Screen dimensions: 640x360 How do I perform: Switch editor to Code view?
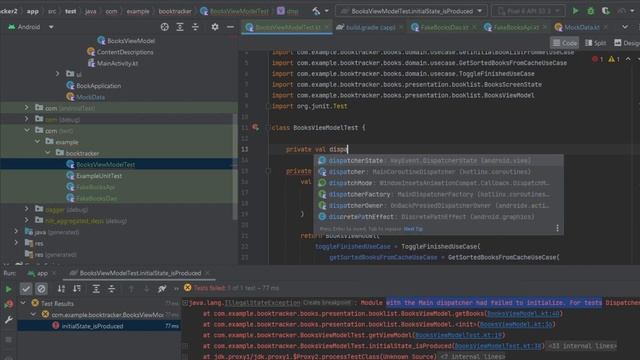(565, 43)
